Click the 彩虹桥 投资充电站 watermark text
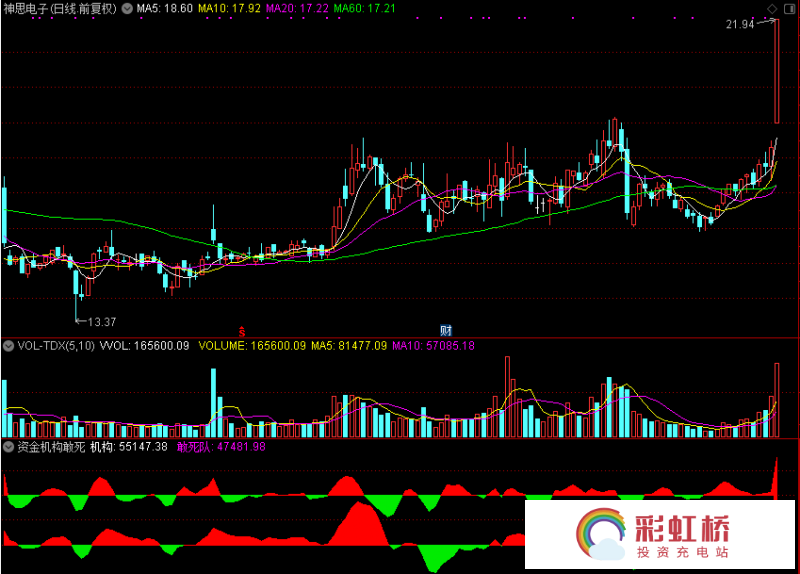Screen dimensions: 800x574 click(683, 537)
